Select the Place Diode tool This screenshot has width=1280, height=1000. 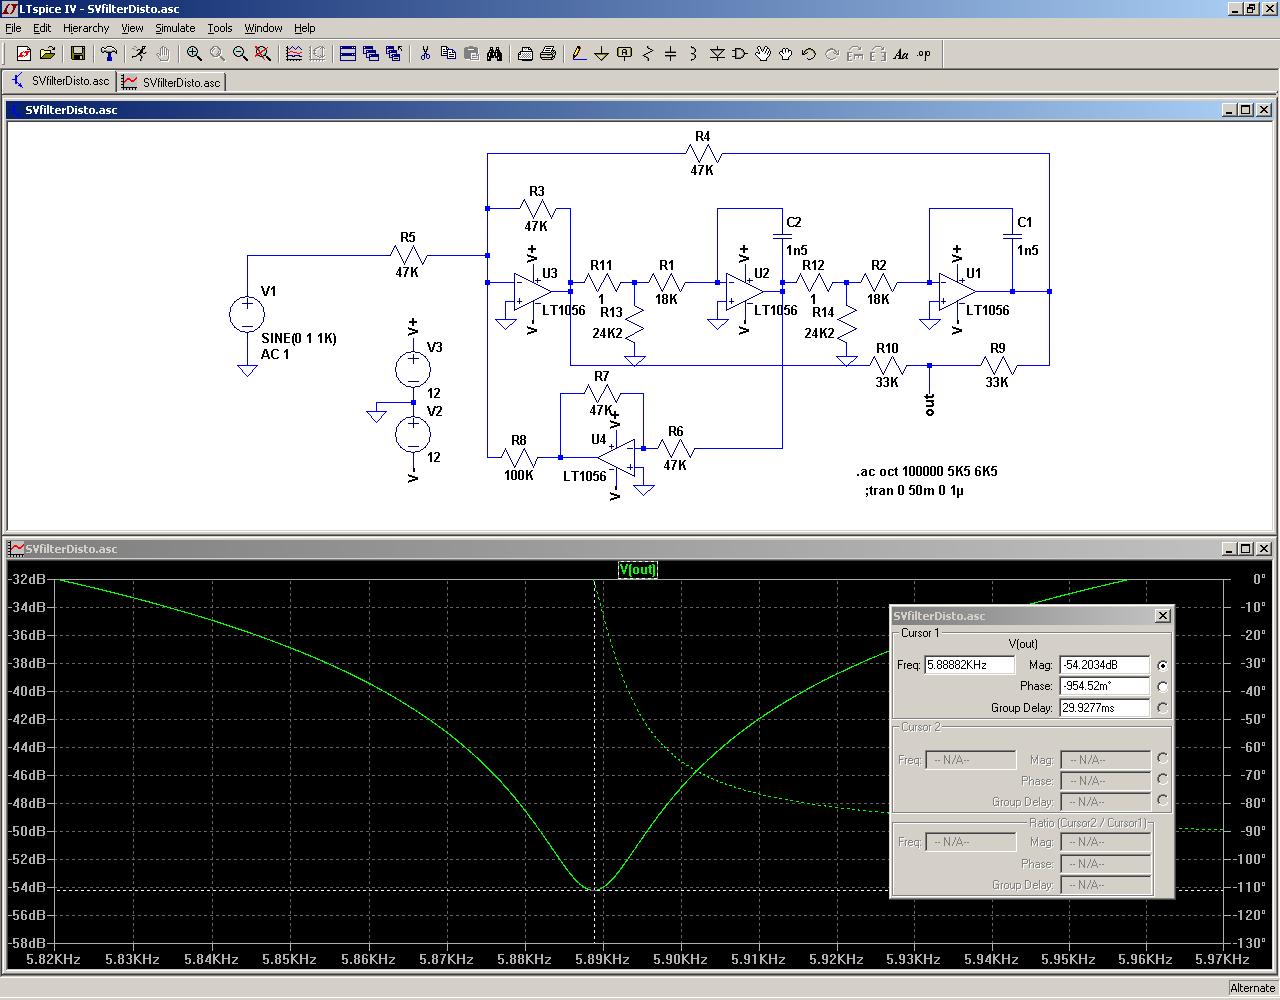click(x=717, y=54)
